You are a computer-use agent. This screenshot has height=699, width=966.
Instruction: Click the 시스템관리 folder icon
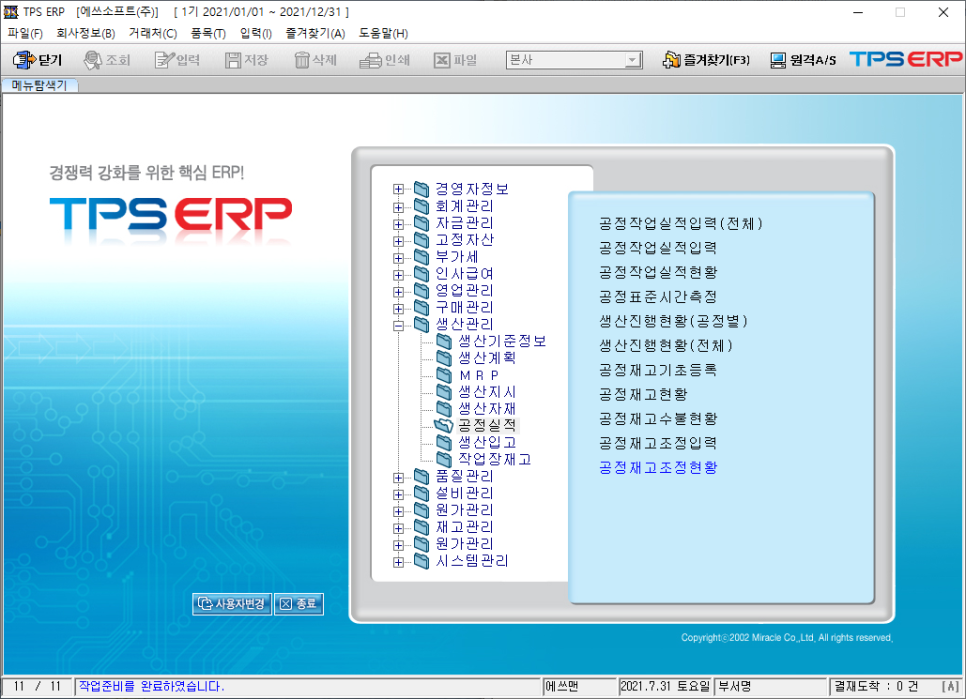pos(421,560)
